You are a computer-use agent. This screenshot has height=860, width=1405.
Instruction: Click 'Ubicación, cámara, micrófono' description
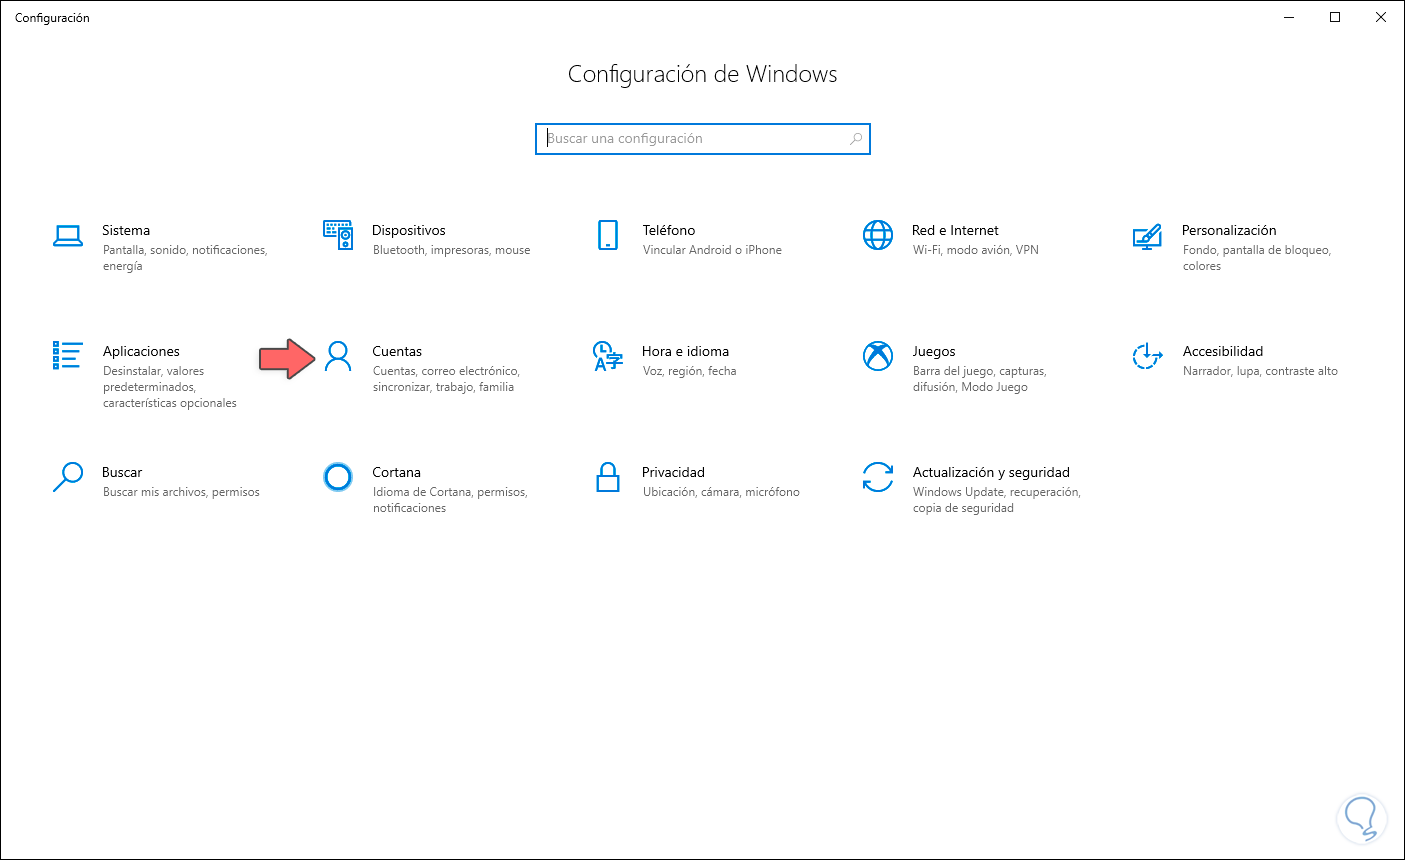point(721,492)
